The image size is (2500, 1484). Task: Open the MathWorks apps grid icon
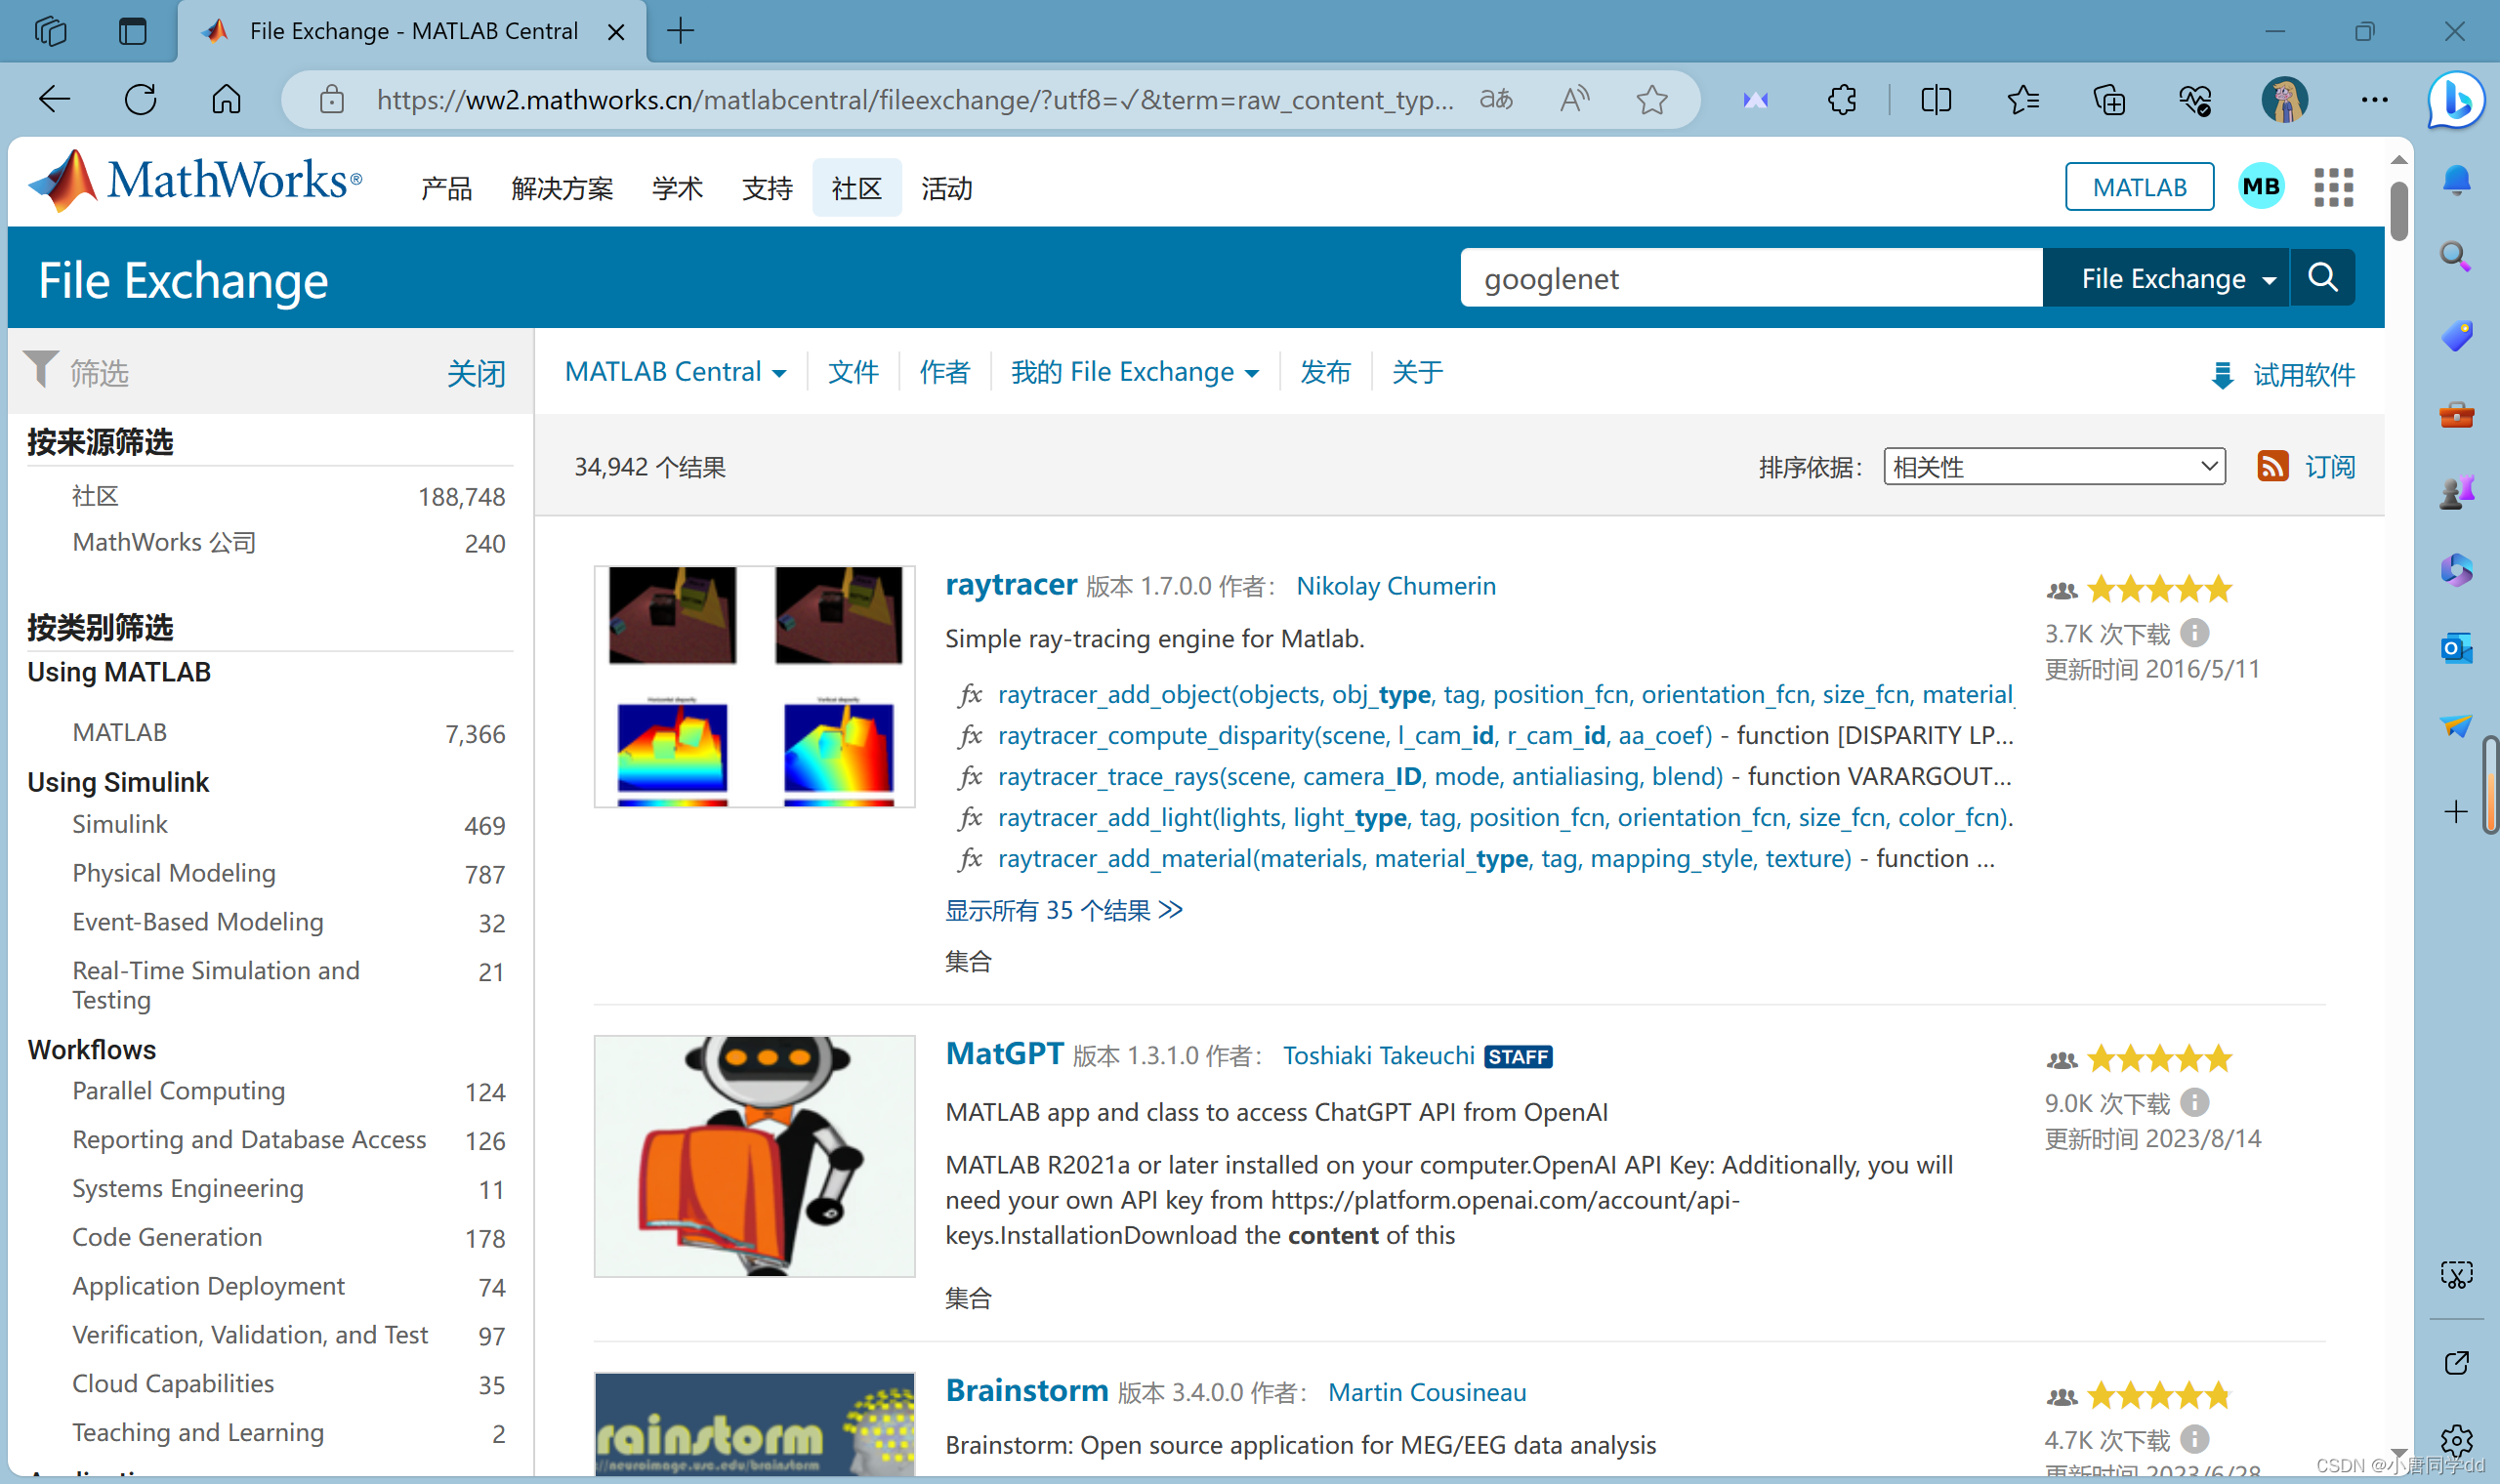tap(2333, 186)
